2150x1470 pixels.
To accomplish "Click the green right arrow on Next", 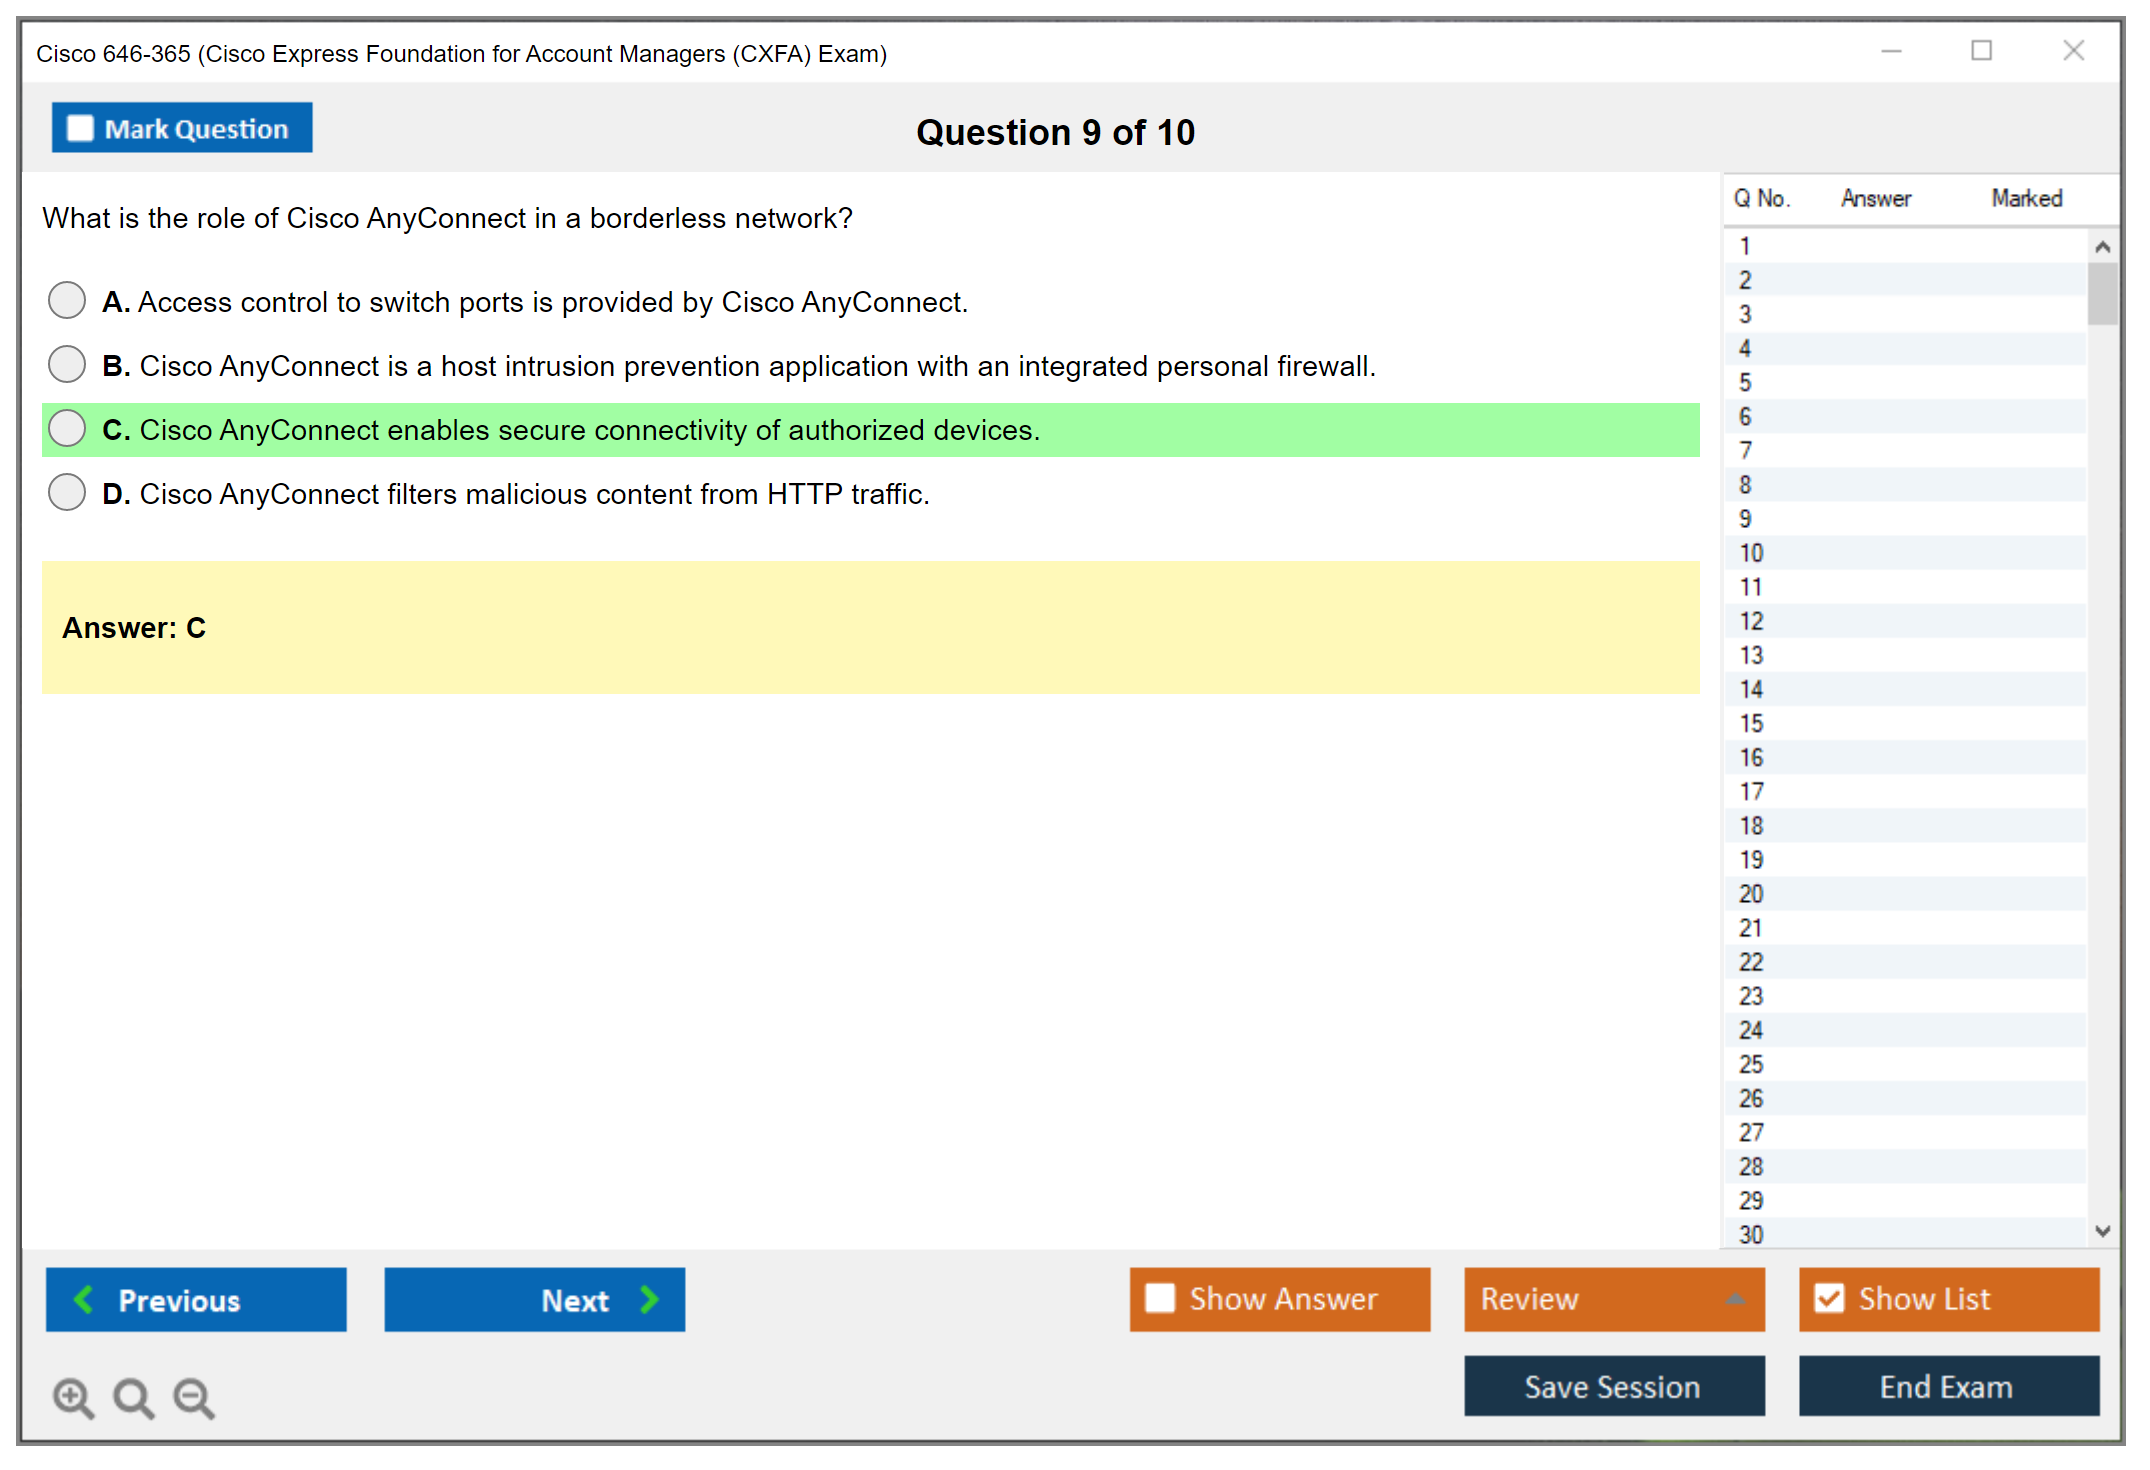I will (649, 1299).
